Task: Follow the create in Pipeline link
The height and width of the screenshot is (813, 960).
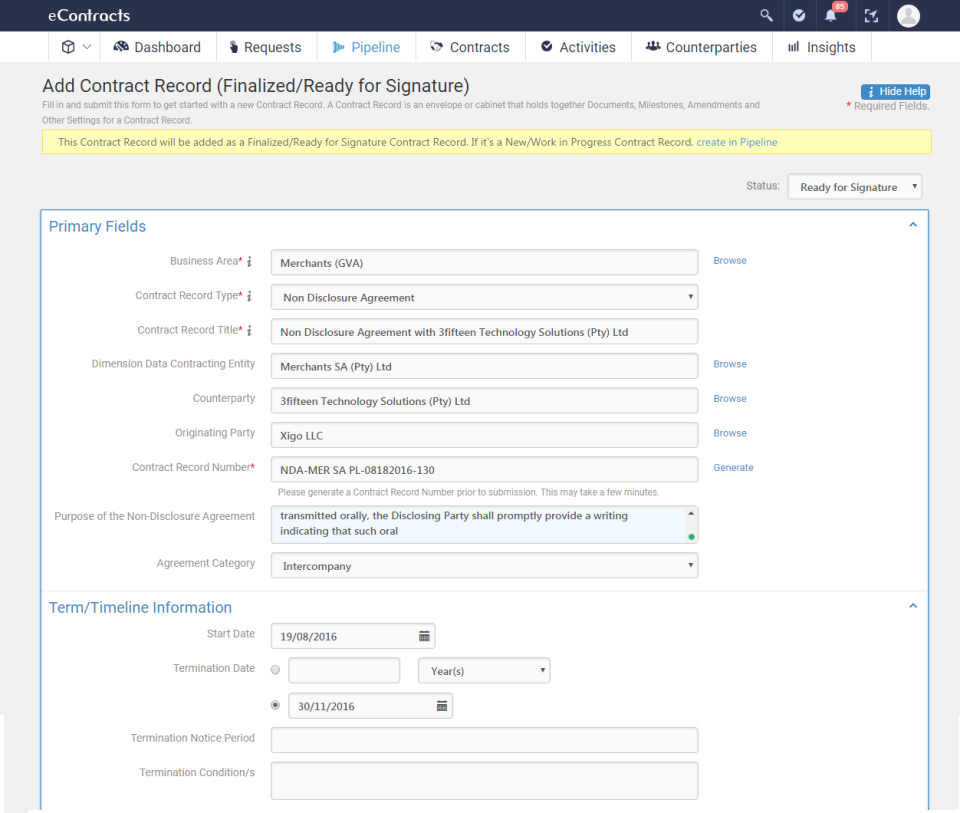Action: pos(737,142)
